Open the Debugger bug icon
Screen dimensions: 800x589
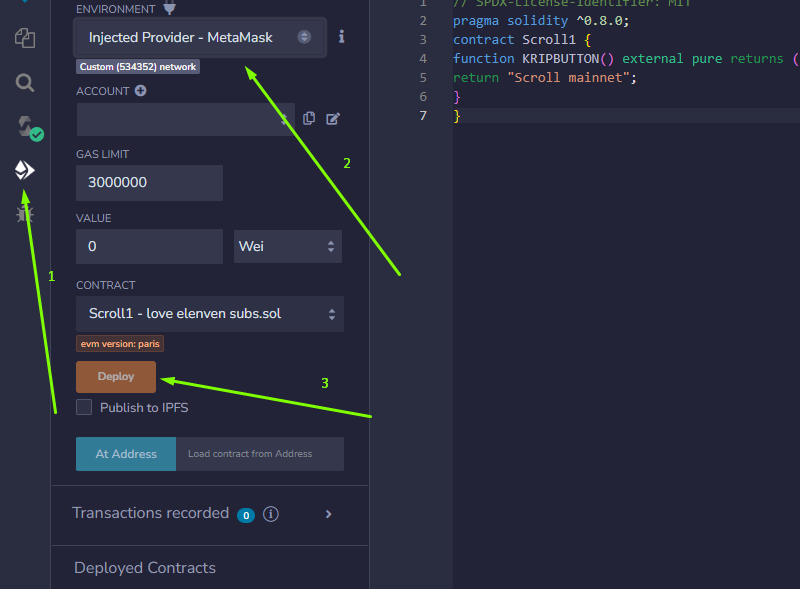click(24, 214)
